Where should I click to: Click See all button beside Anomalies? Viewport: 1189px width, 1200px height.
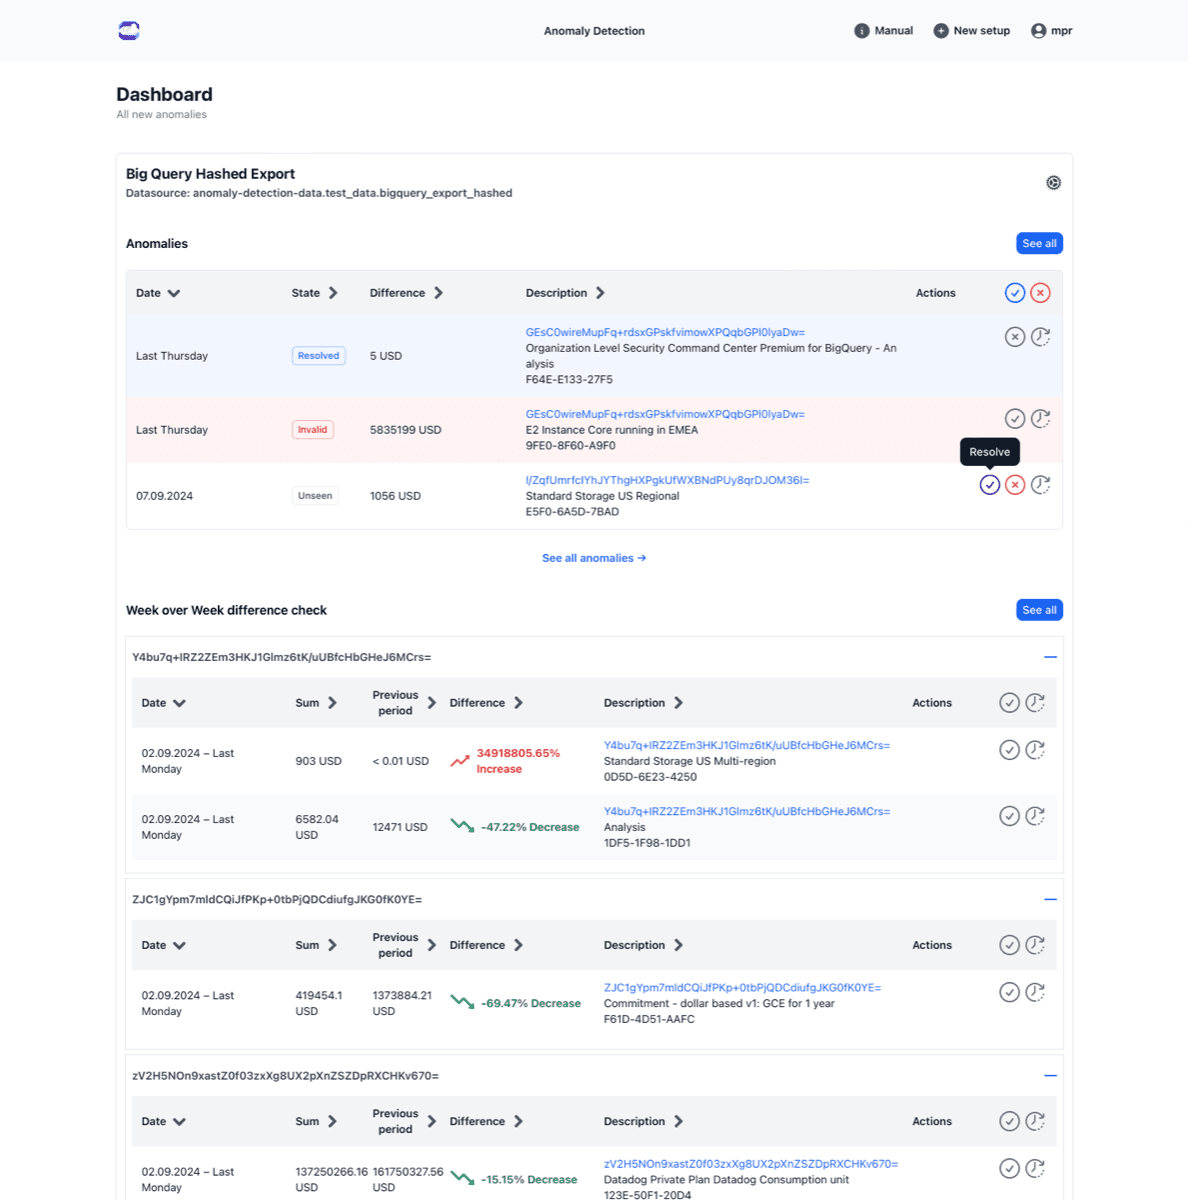(x=1039, y=244)
